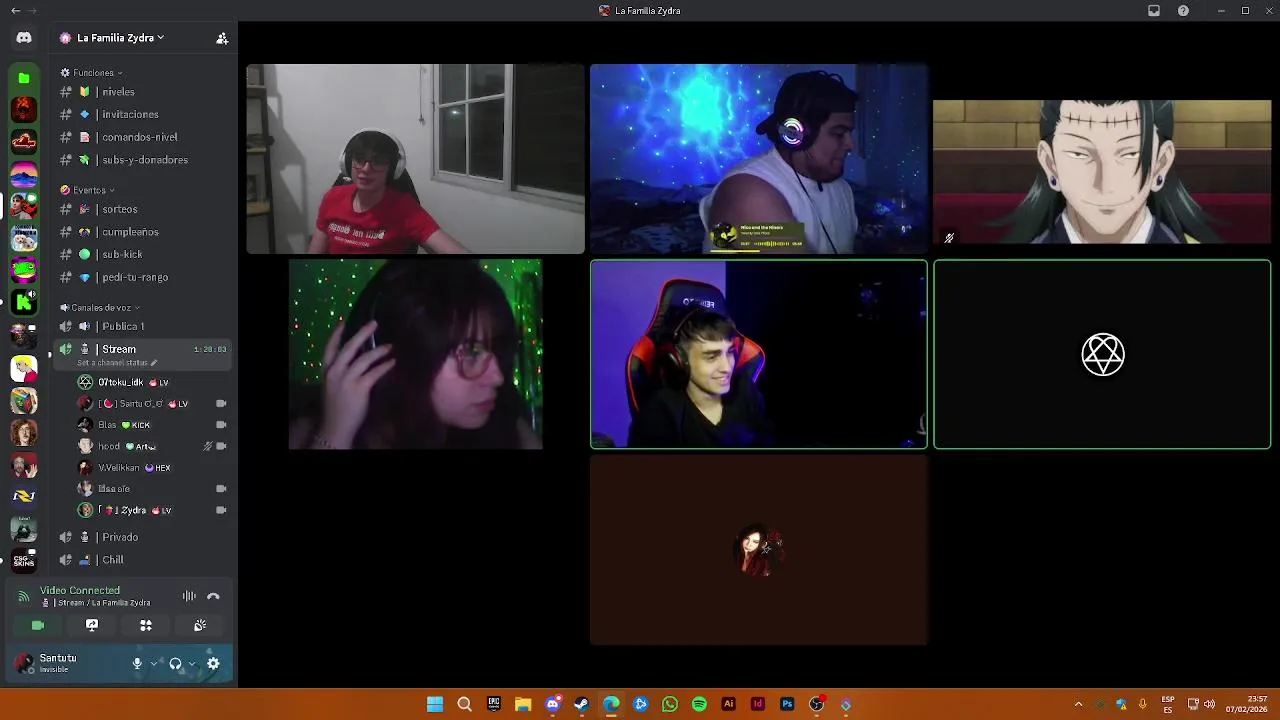
Task: Open the purple mountain landscape server icon
Action: tap(24, 174)
